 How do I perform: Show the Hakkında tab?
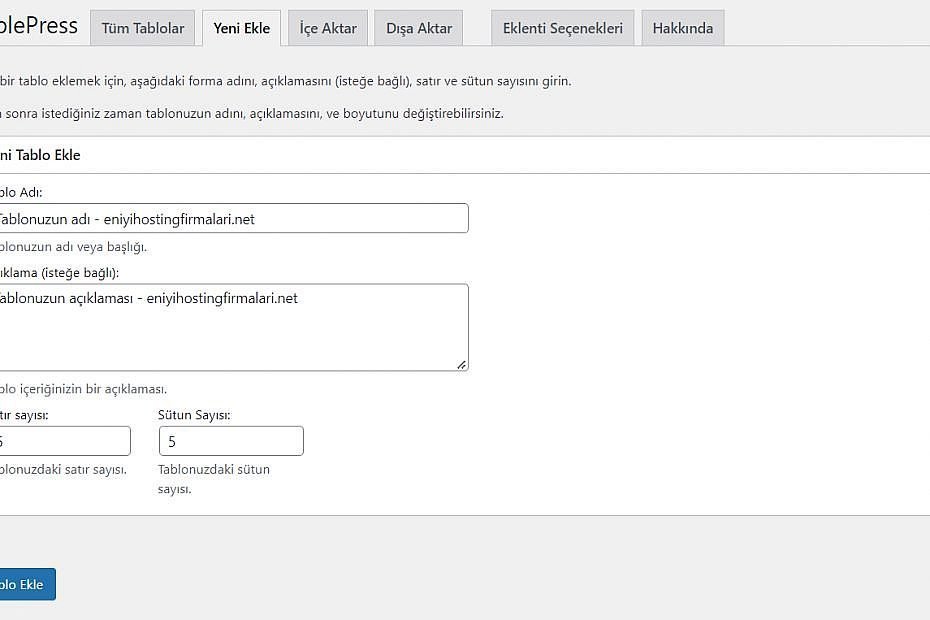tap(682, 28)
